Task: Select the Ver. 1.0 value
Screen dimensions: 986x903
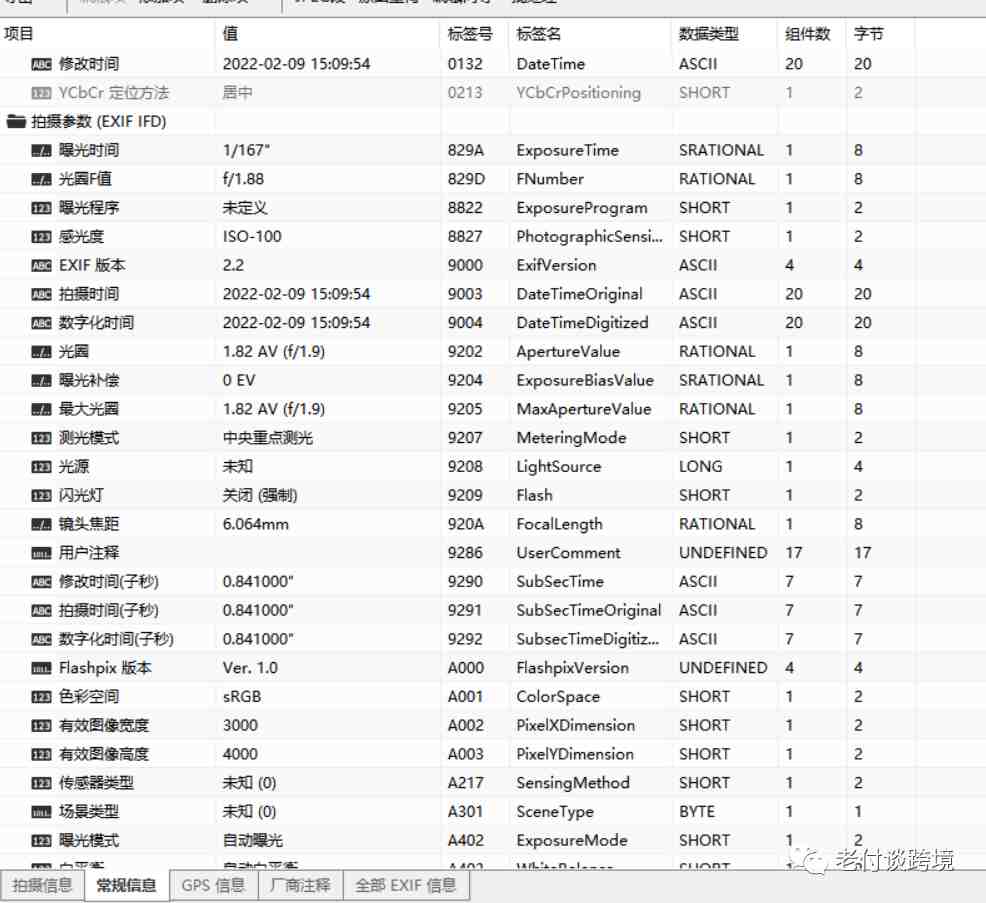Action: click(x=250, y=668)
